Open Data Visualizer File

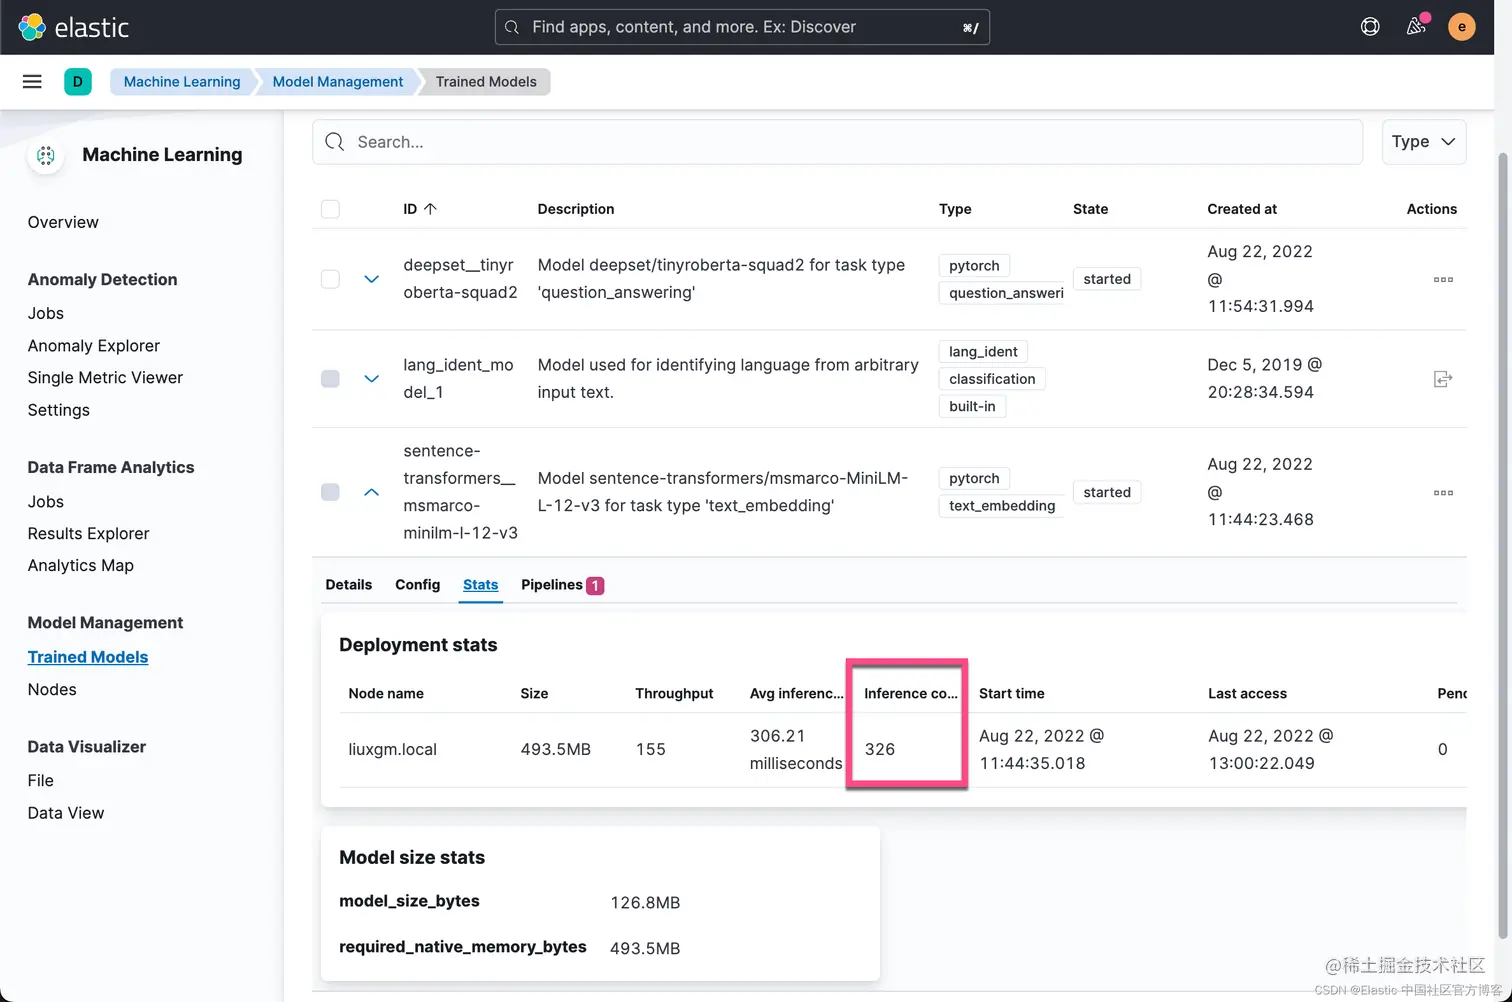(41, 781)
